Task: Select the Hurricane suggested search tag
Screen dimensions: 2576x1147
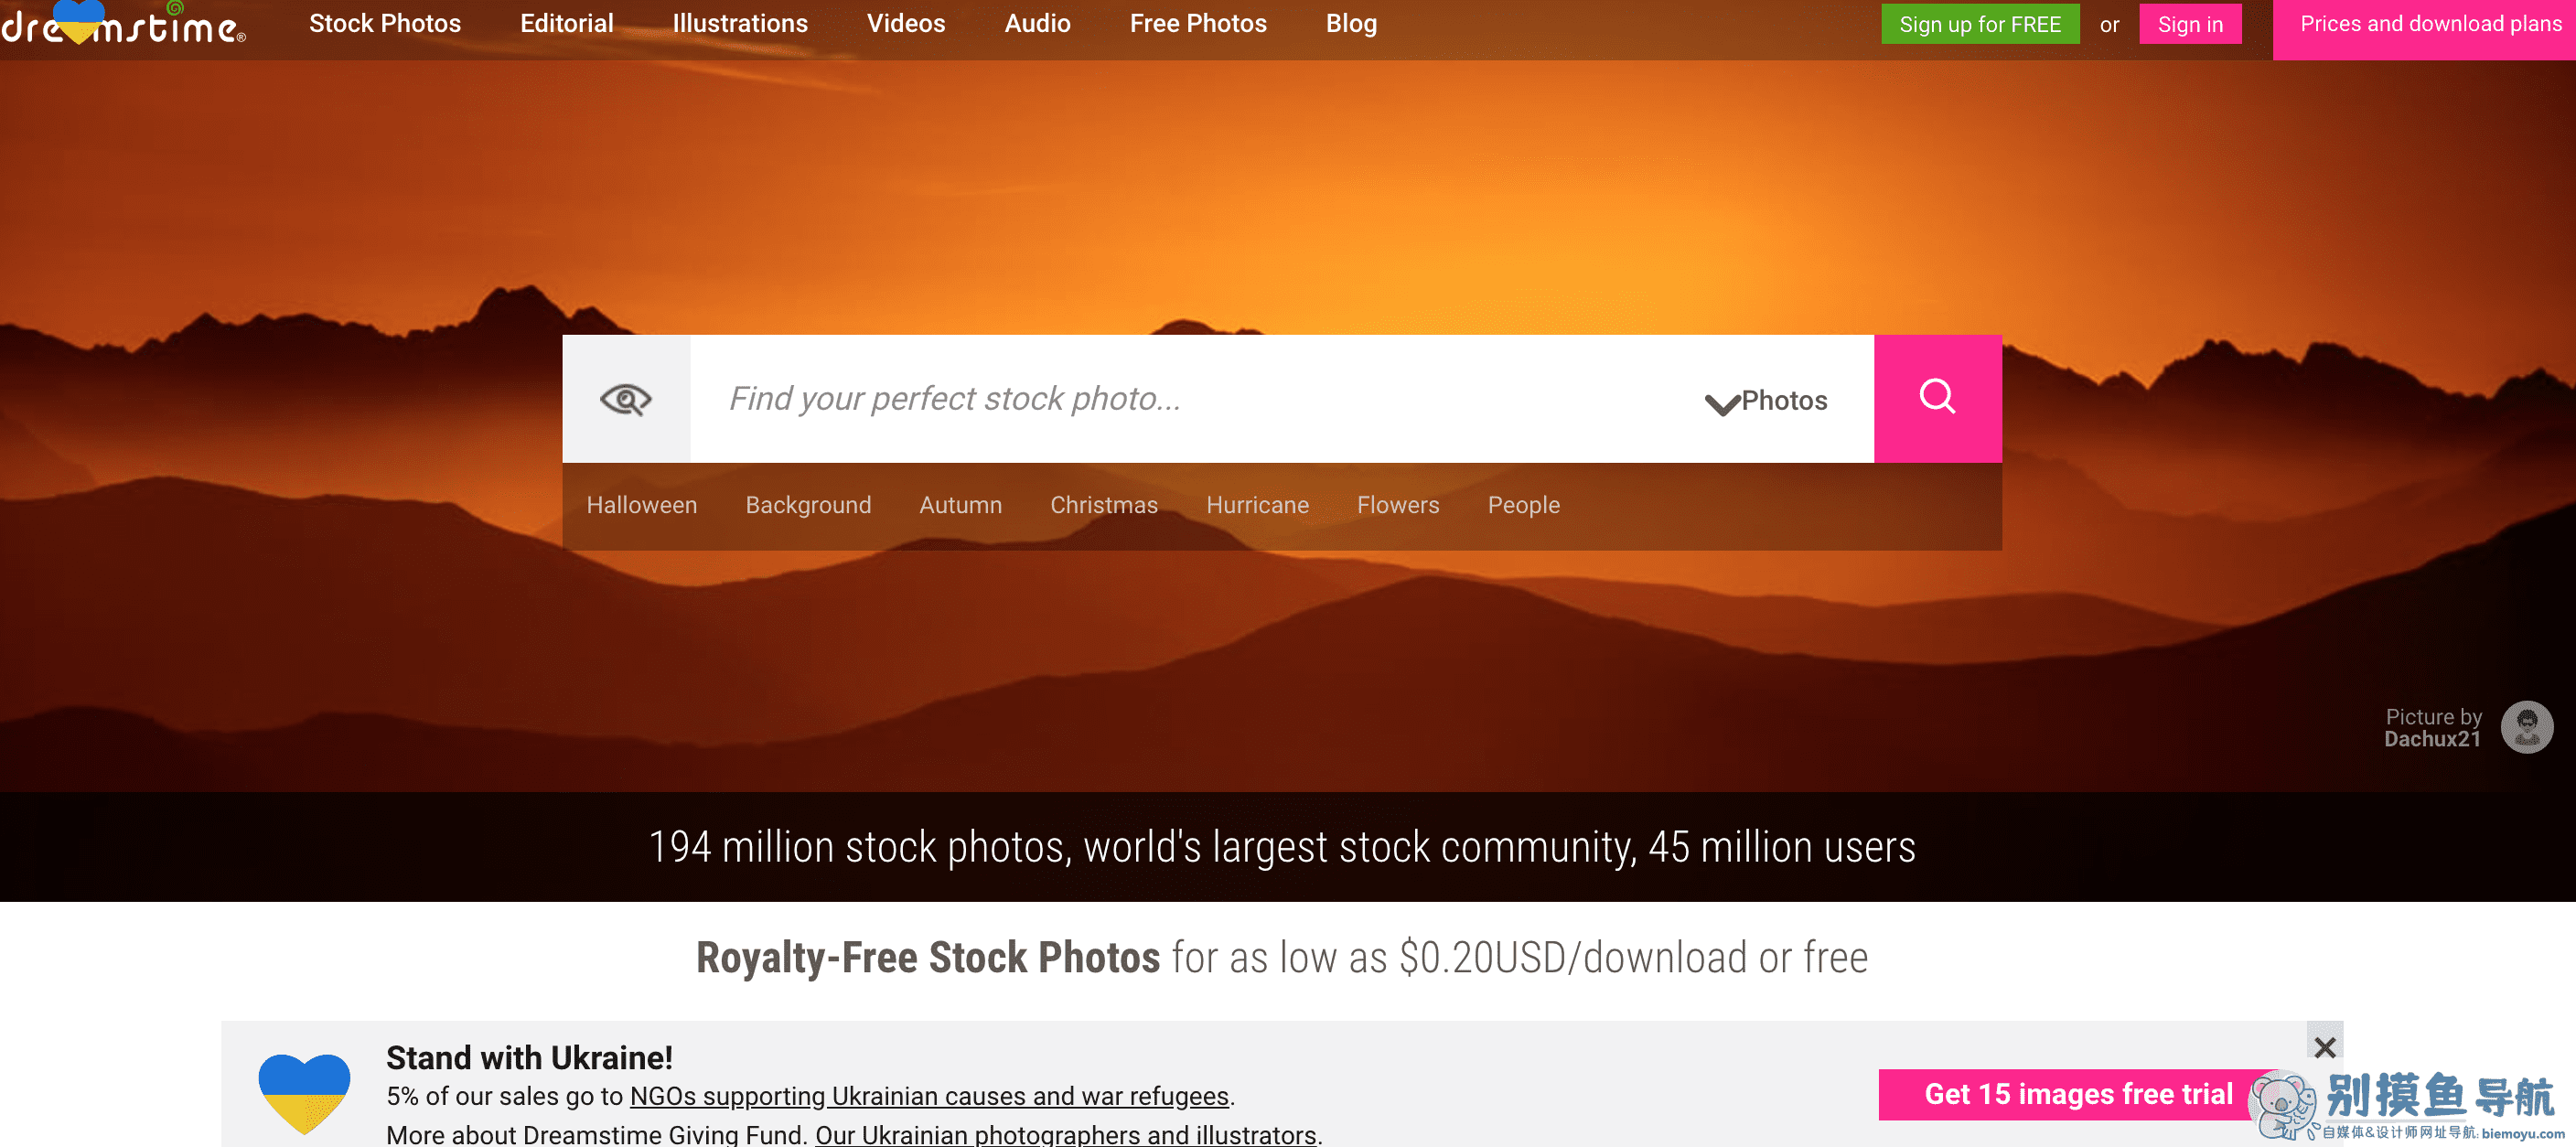Action: [1257, 505]
